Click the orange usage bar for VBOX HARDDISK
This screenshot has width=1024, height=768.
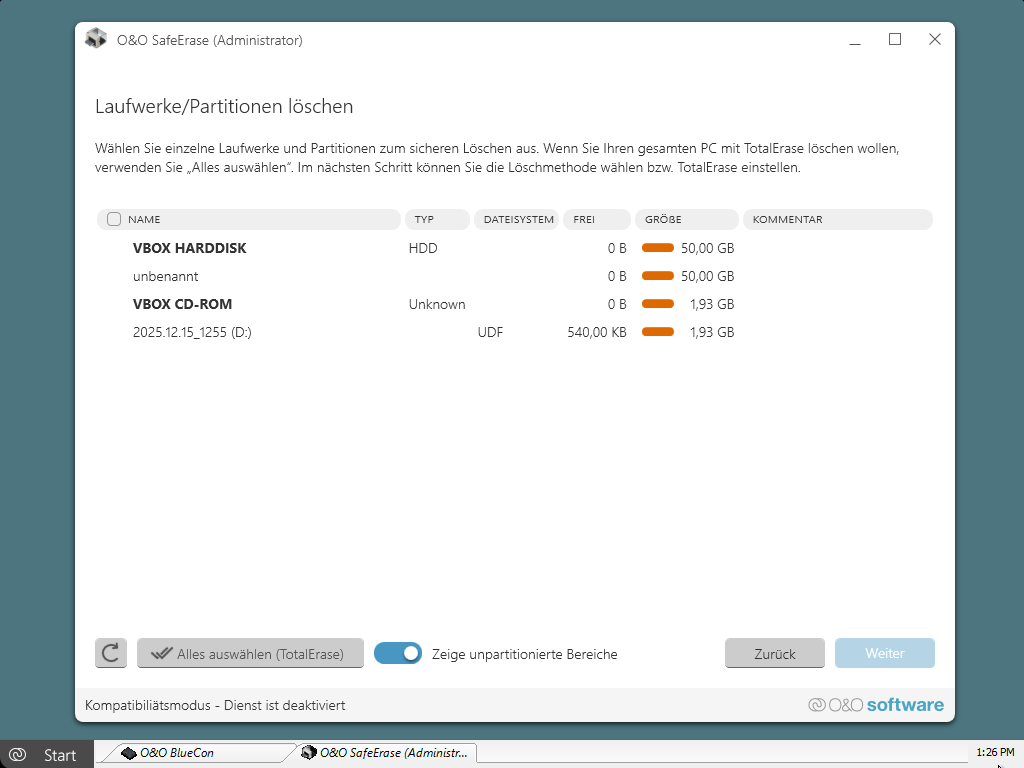(657, 248)
